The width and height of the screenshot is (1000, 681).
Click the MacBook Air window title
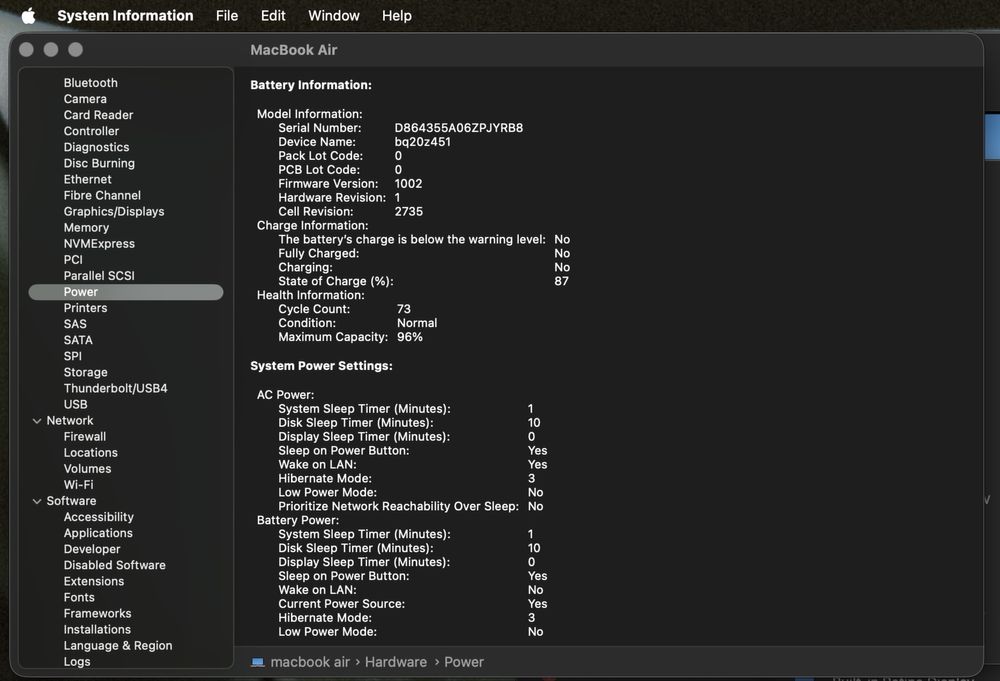point(293,50)
